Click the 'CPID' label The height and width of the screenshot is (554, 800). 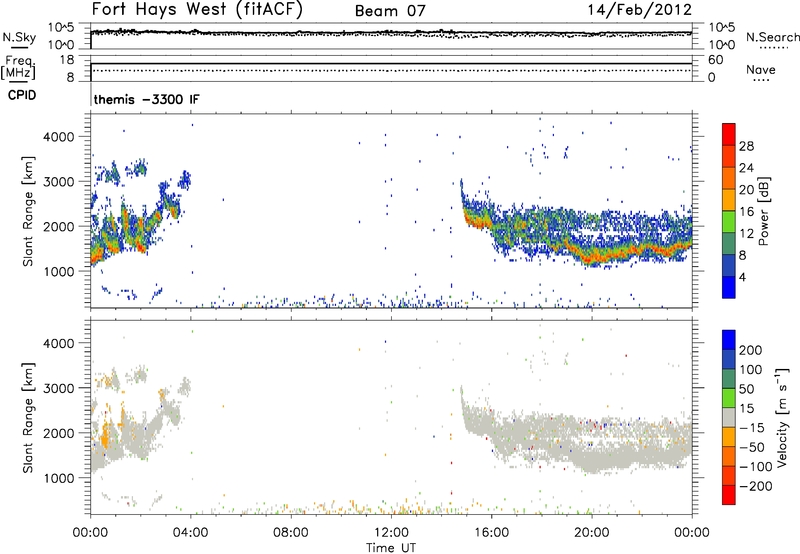pyautogui.click(x=22, y=95)
